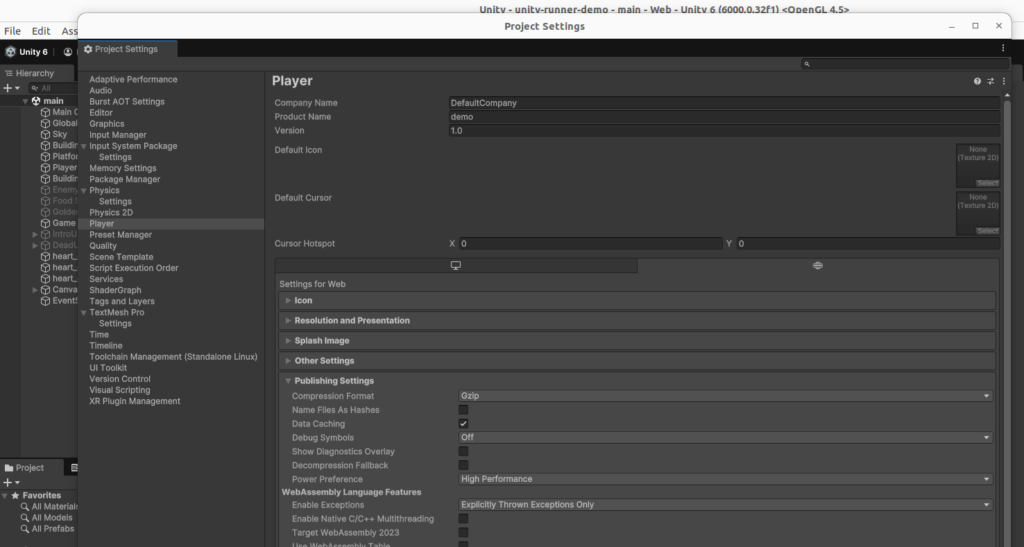Enable Show Diagnostics Overlay checkbox
1024x547 pixels.
[x=463, y=451]
